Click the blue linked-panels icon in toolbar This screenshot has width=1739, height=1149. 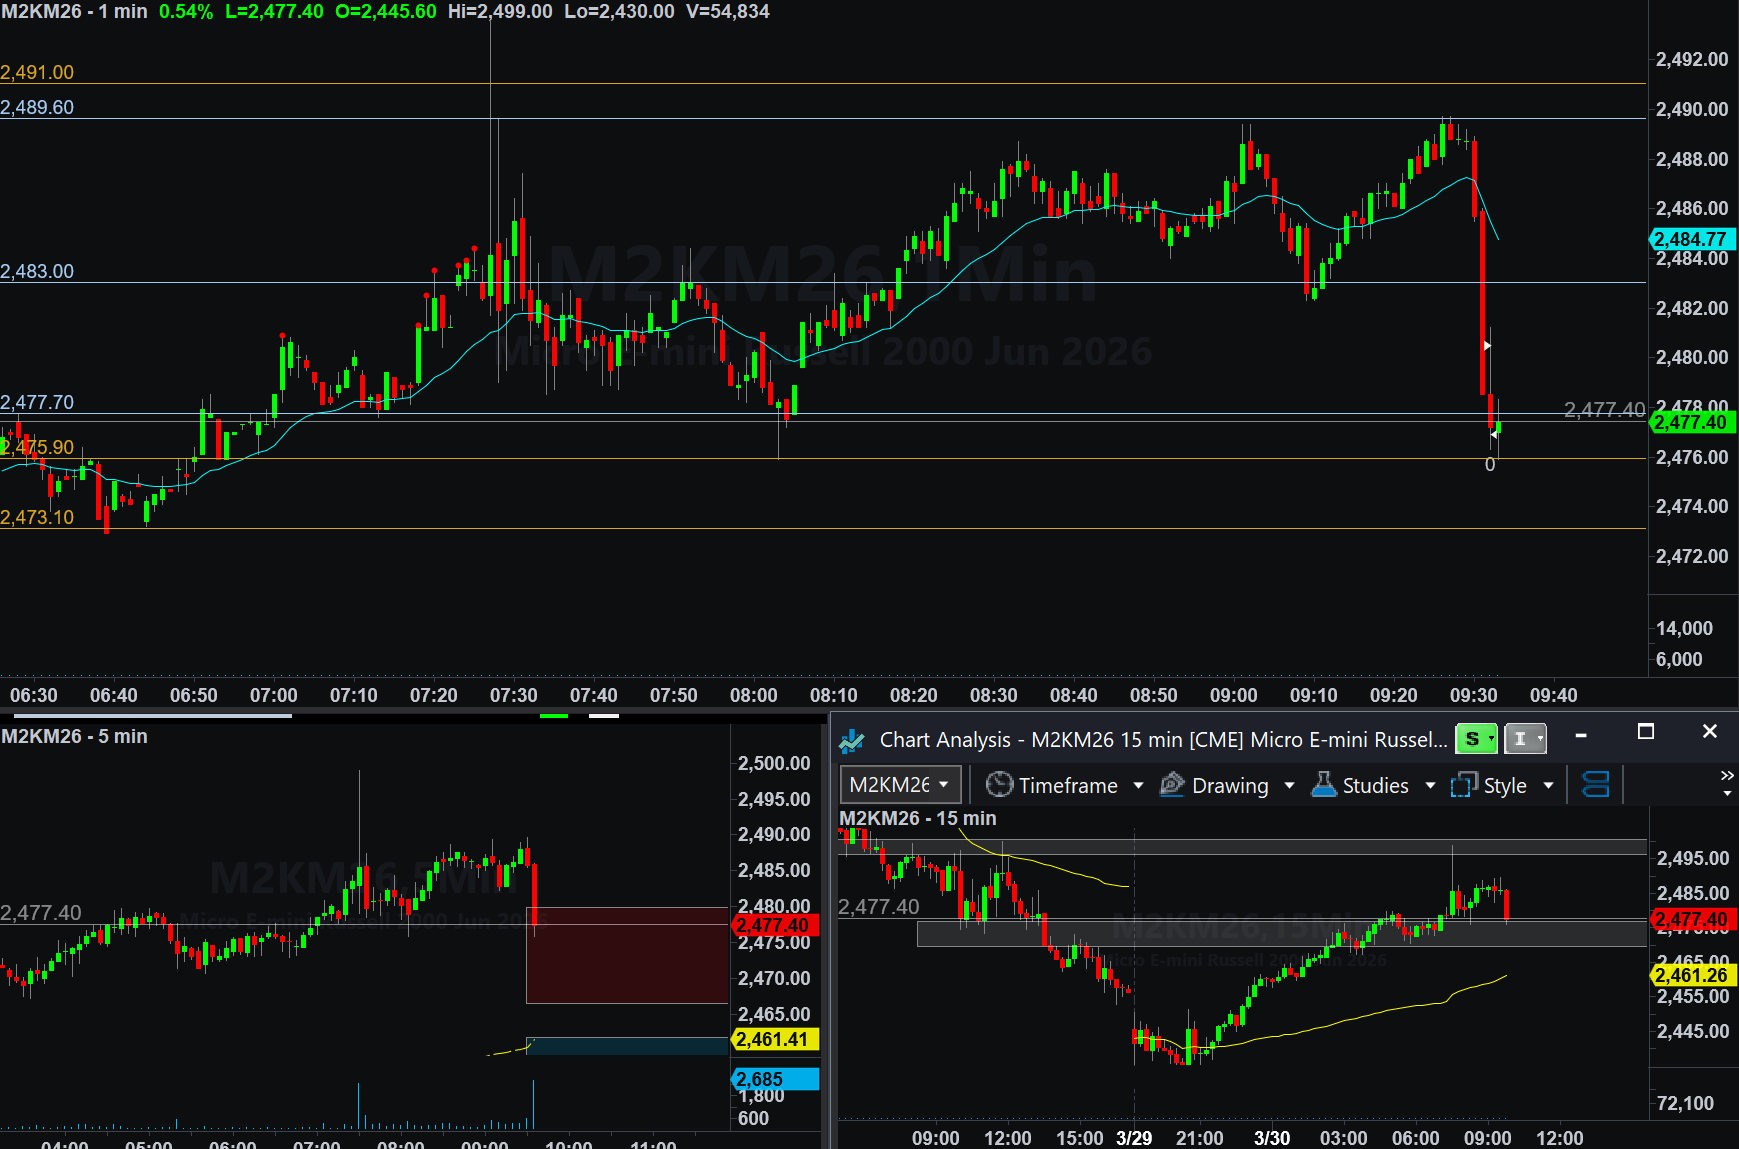(x=1595, y=785)
